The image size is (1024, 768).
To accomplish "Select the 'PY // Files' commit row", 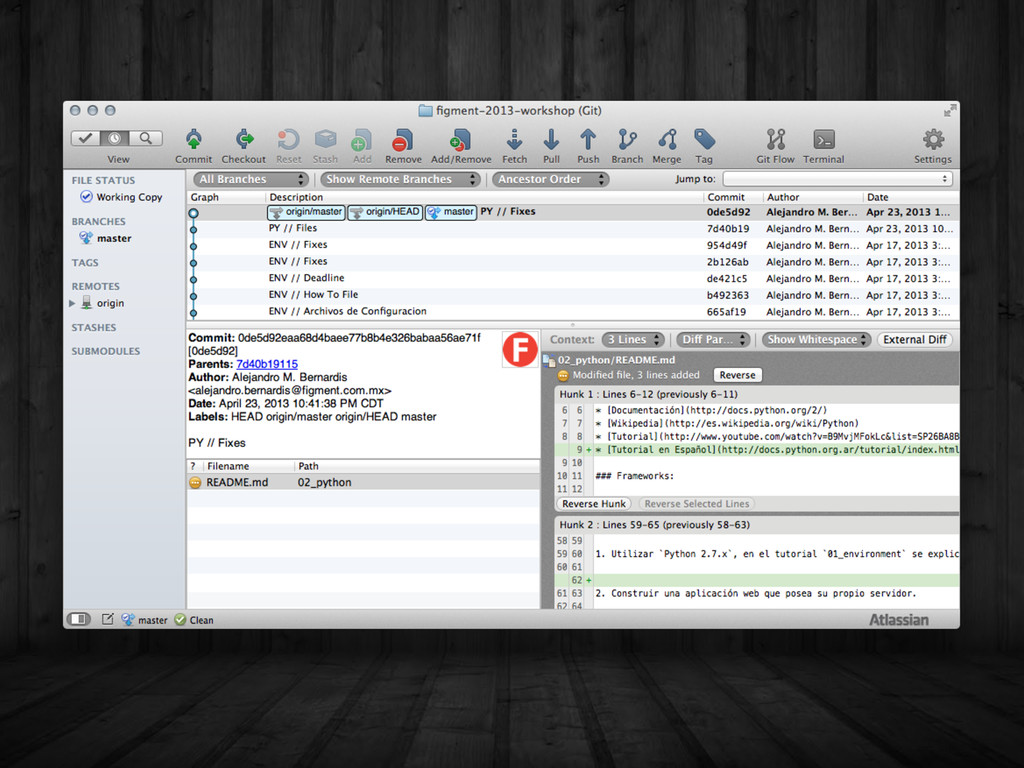I will coord(573,229).
